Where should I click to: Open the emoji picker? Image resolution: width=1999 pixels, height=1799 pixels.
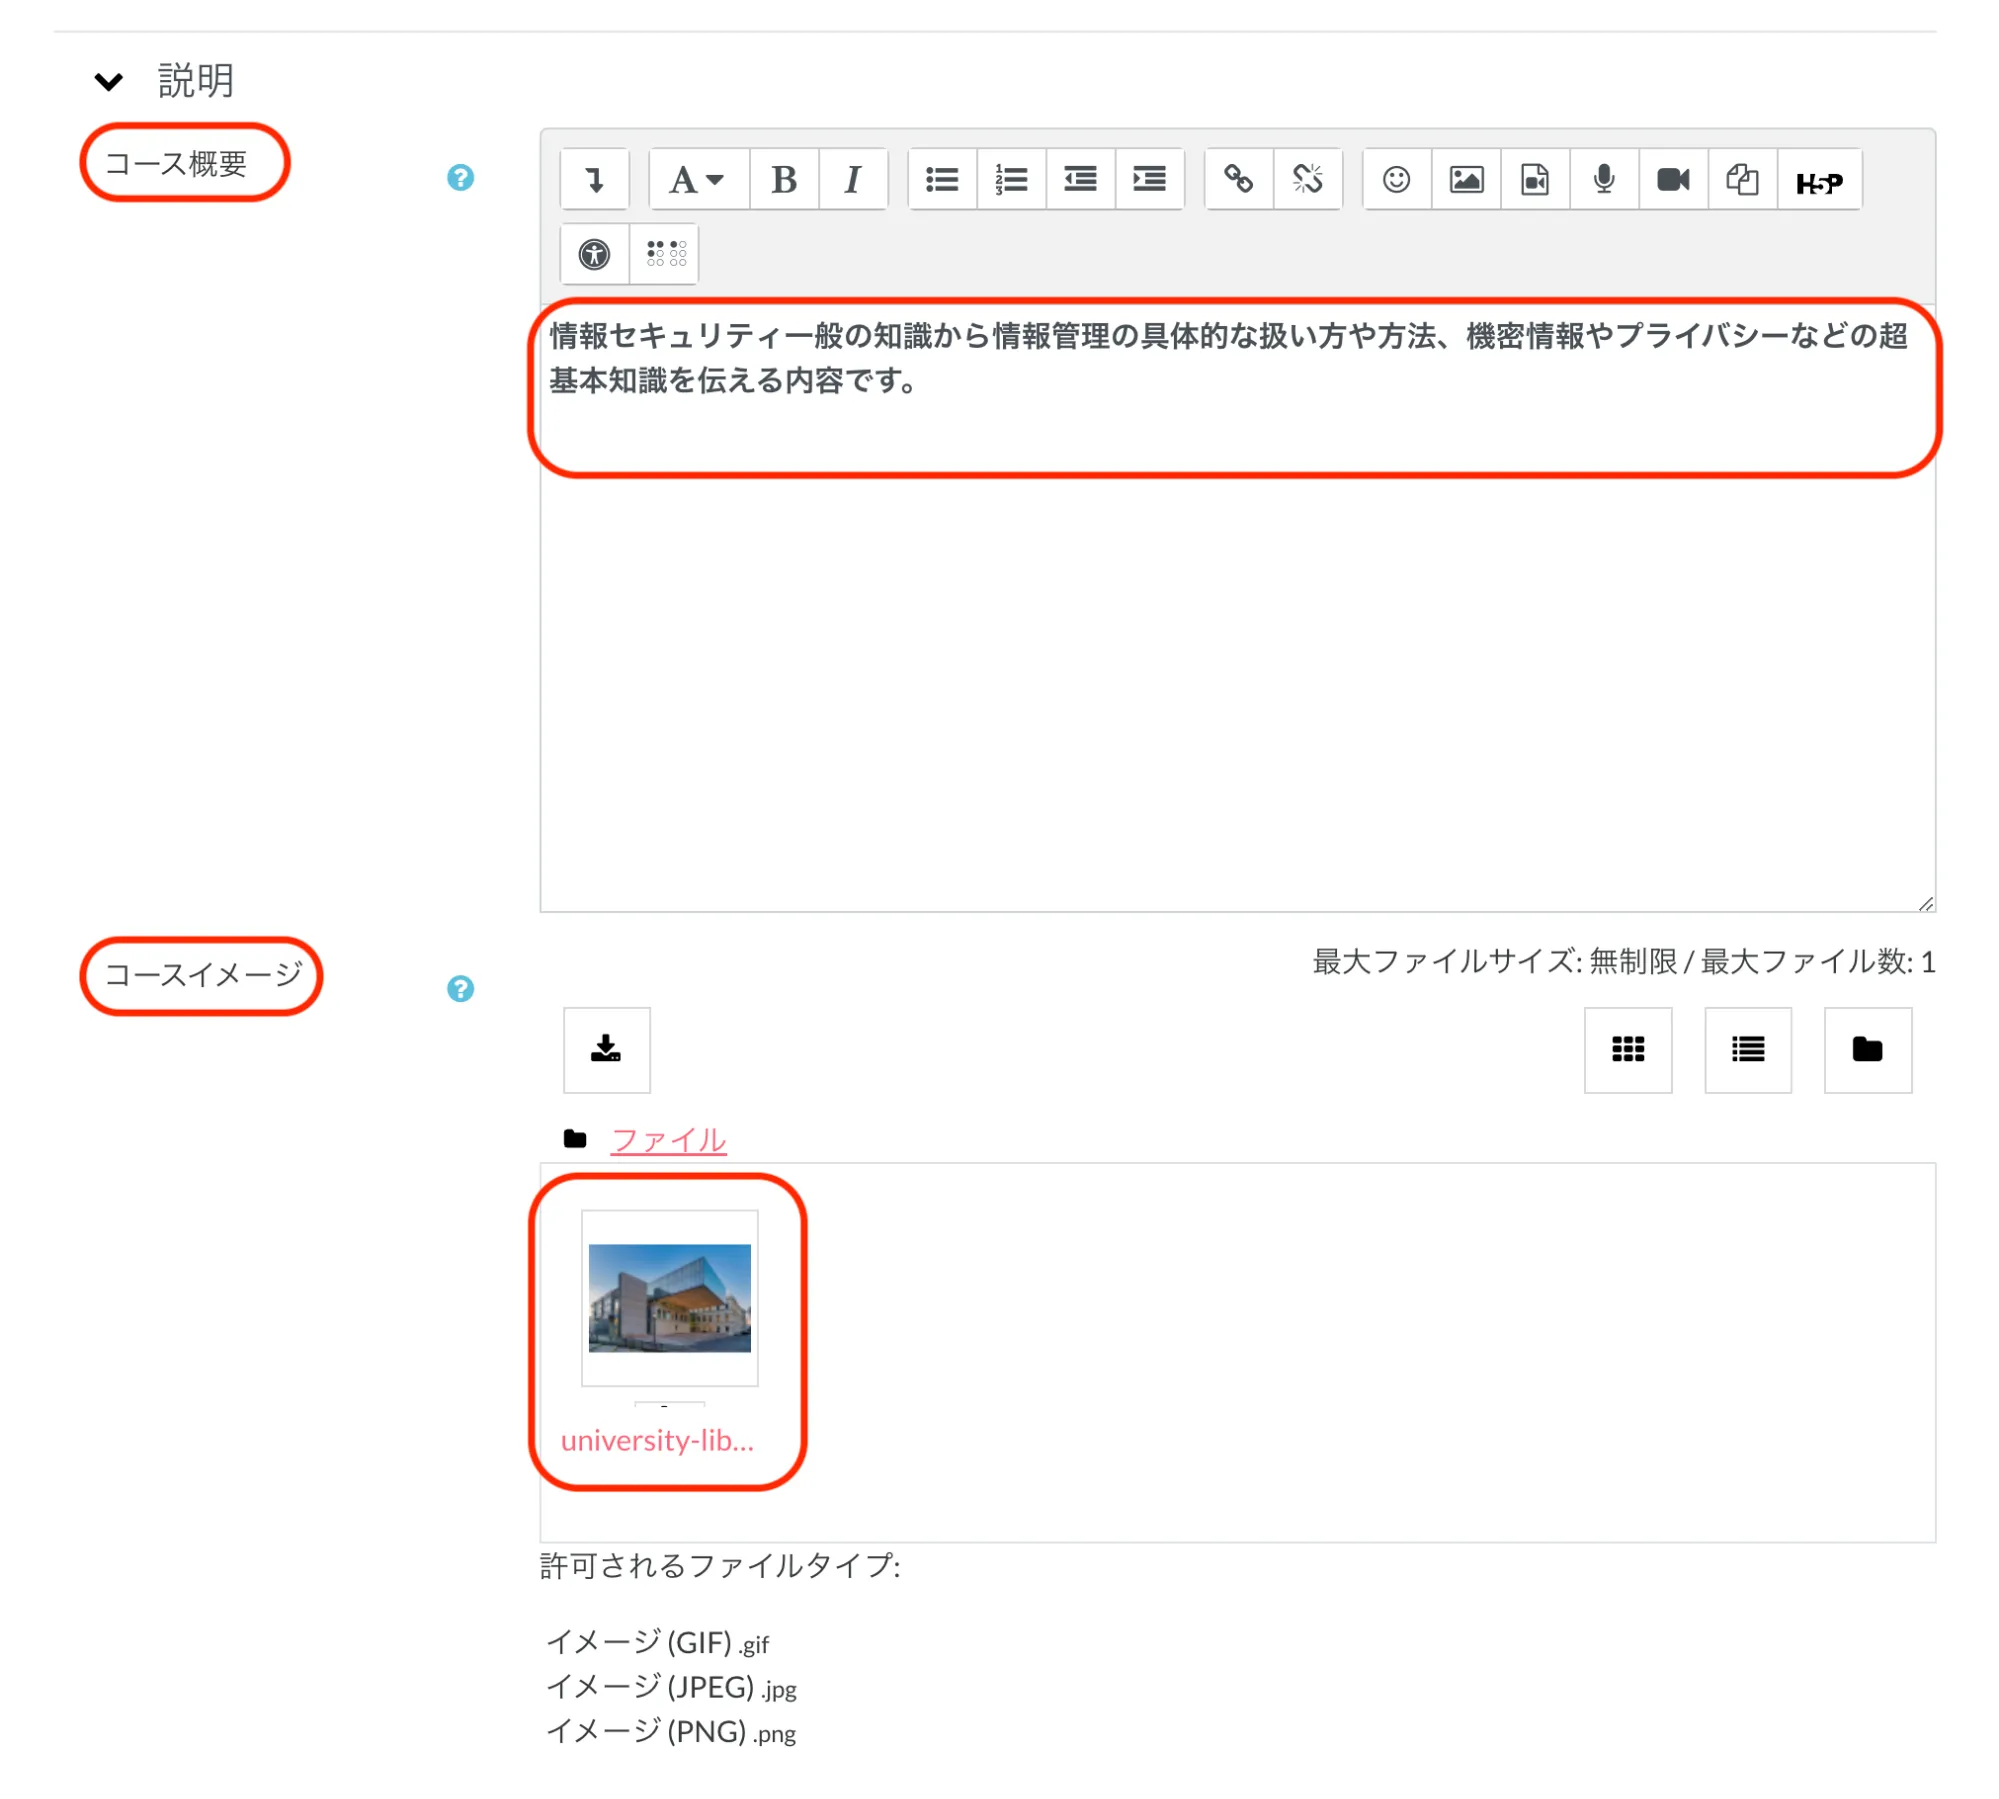[1396, 180]
